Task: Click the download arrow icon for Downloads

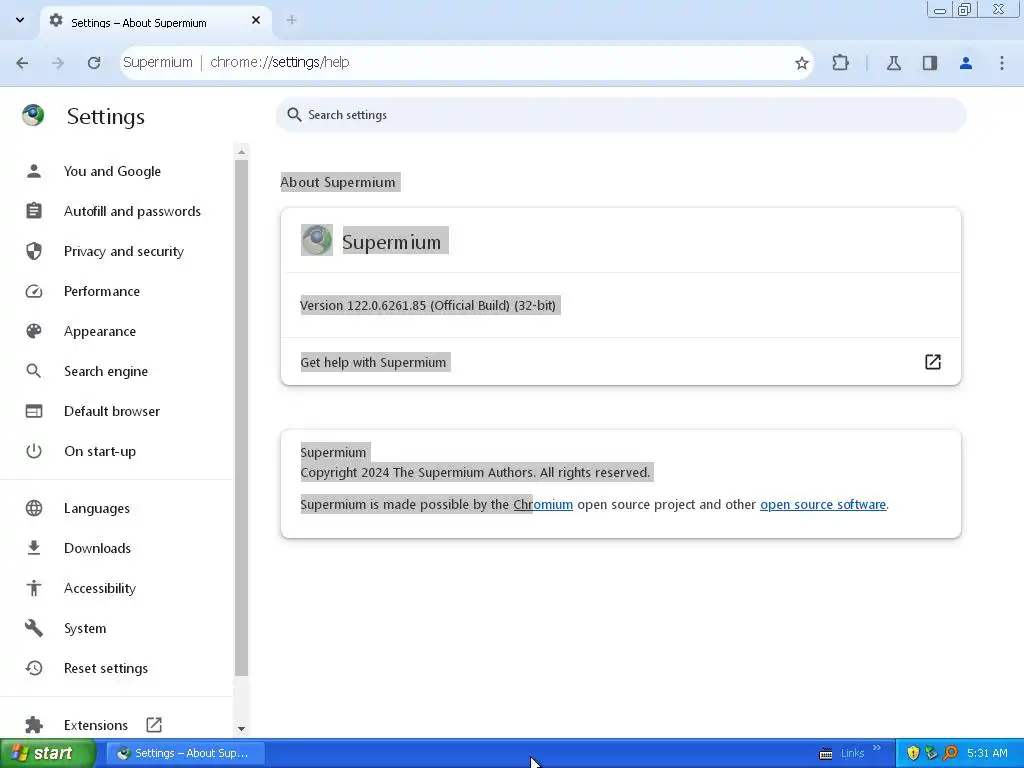Action: tap(34, 548)
